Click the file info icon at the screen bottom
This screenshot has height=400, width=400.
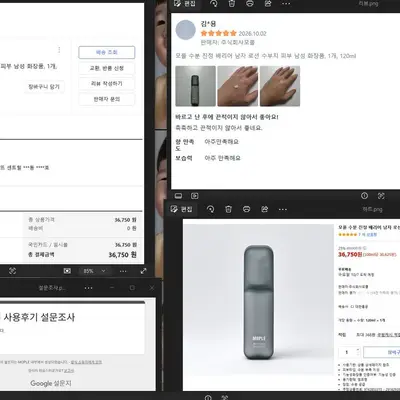pos(208,397)
